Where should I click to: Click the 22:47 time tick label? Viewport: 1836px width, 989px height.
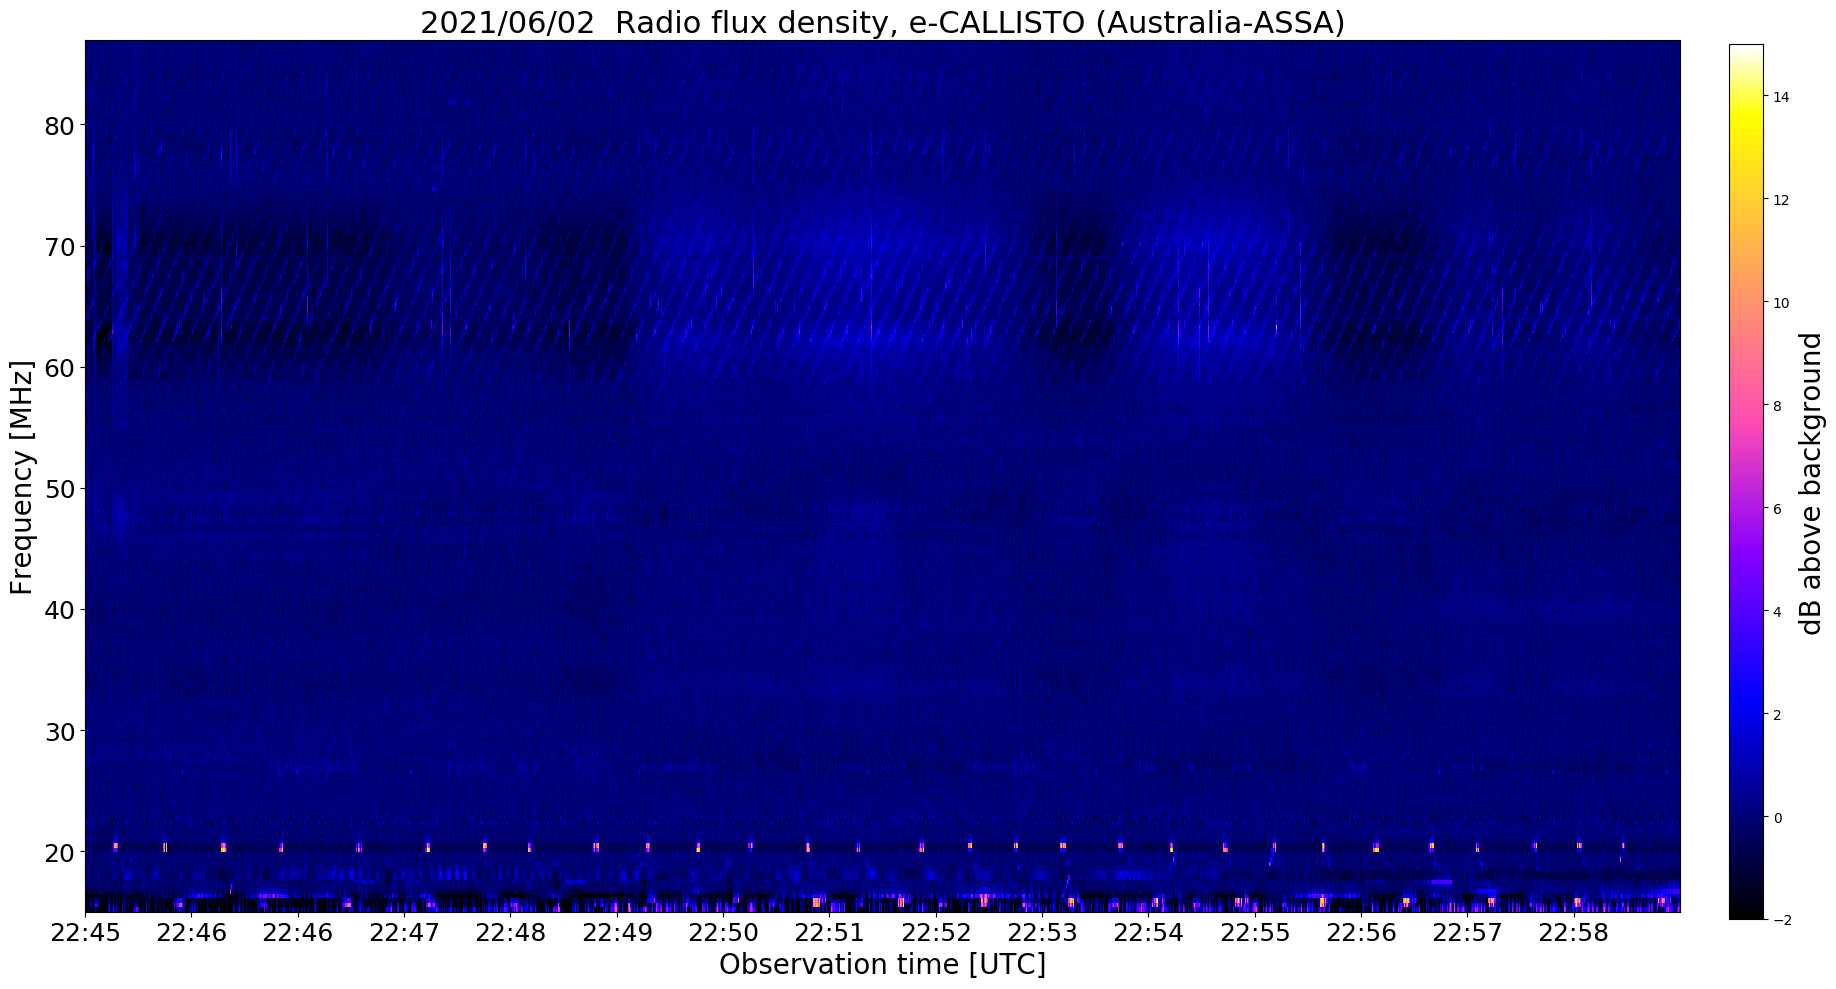[404, 934]
